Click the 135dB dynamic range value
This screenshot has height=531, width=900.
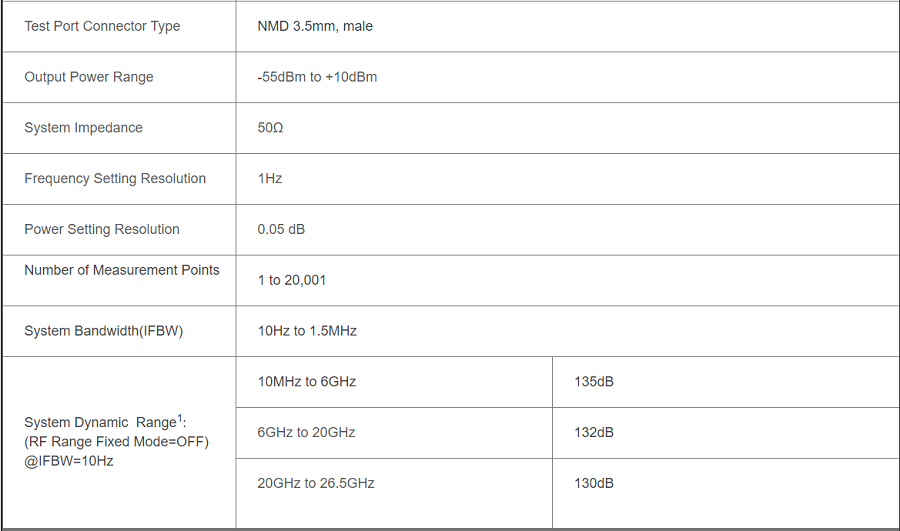594,382
